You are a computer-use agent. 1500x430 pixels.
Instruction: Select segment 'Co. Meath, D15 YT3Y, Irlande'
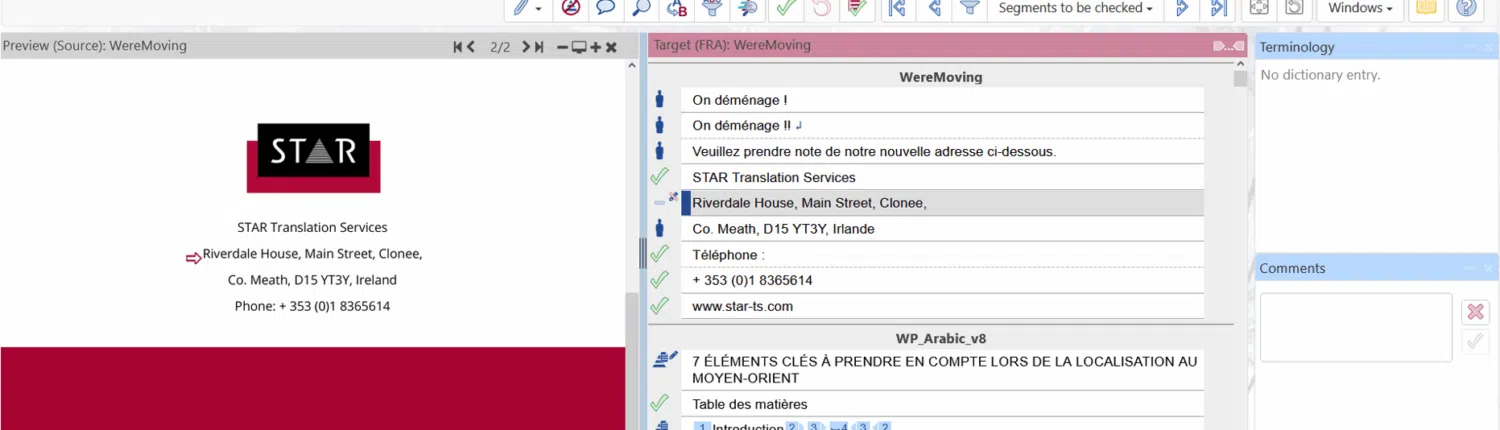tap(942, 229)
